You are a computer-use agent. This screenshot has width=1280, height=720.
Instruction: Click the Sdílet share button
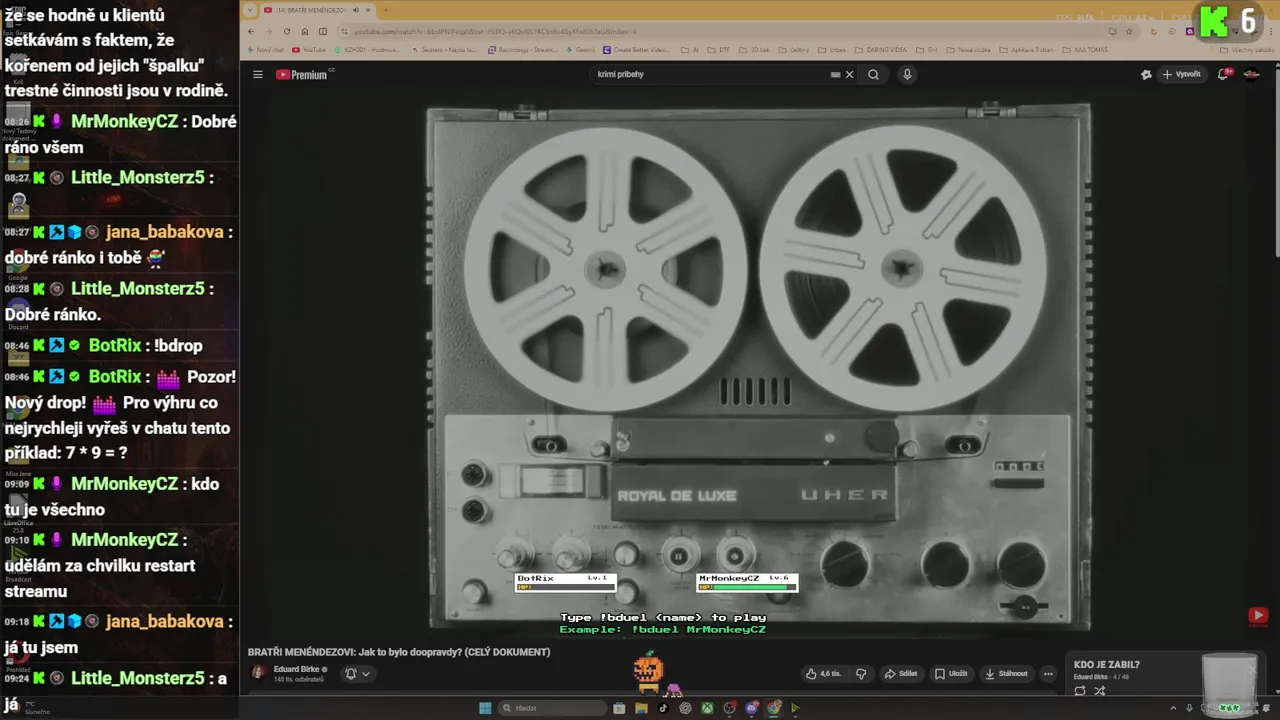pyautogui.click(x=901, y=674)
